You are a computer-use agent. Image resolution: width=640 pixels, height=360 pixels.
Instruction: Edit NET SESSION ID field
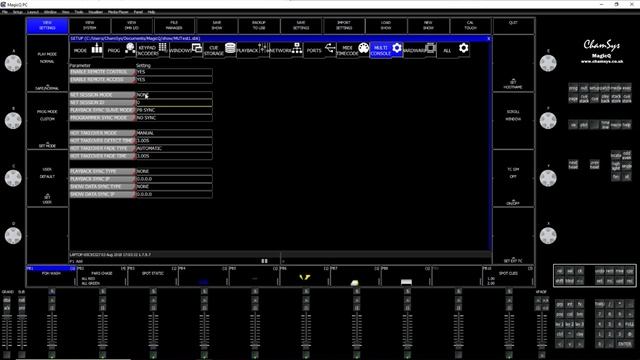click(174, 102)
